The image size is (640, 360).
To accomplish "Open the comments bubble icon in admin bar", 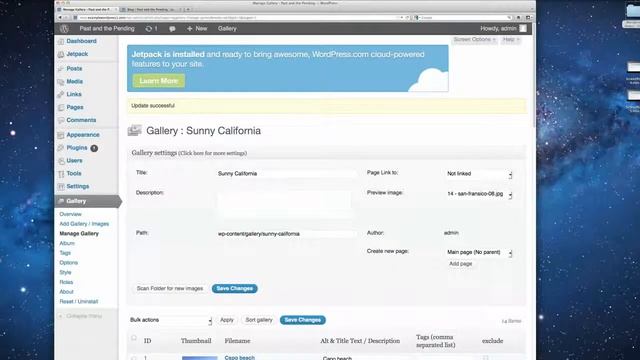I will click(x=172, y=29).
